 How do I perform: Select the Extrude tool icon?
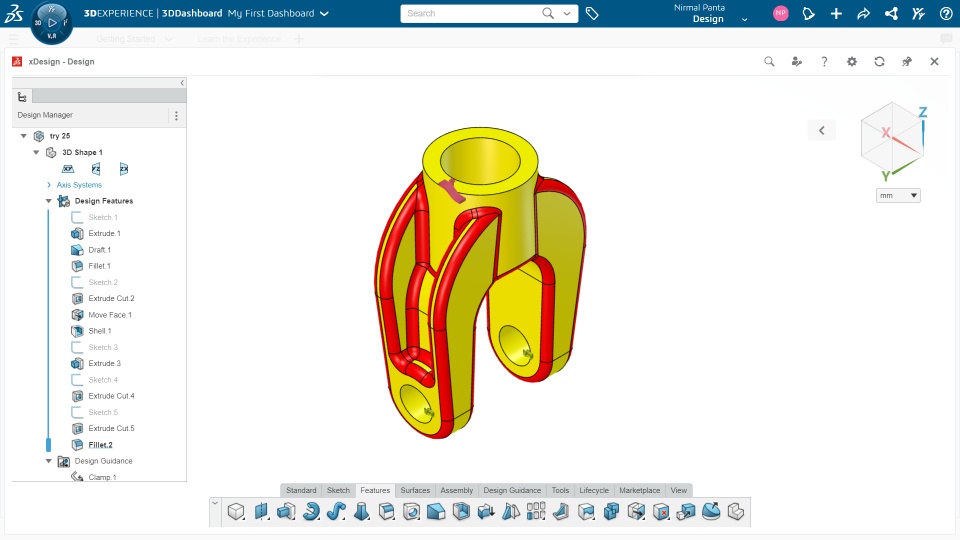[x=286, y=511]
